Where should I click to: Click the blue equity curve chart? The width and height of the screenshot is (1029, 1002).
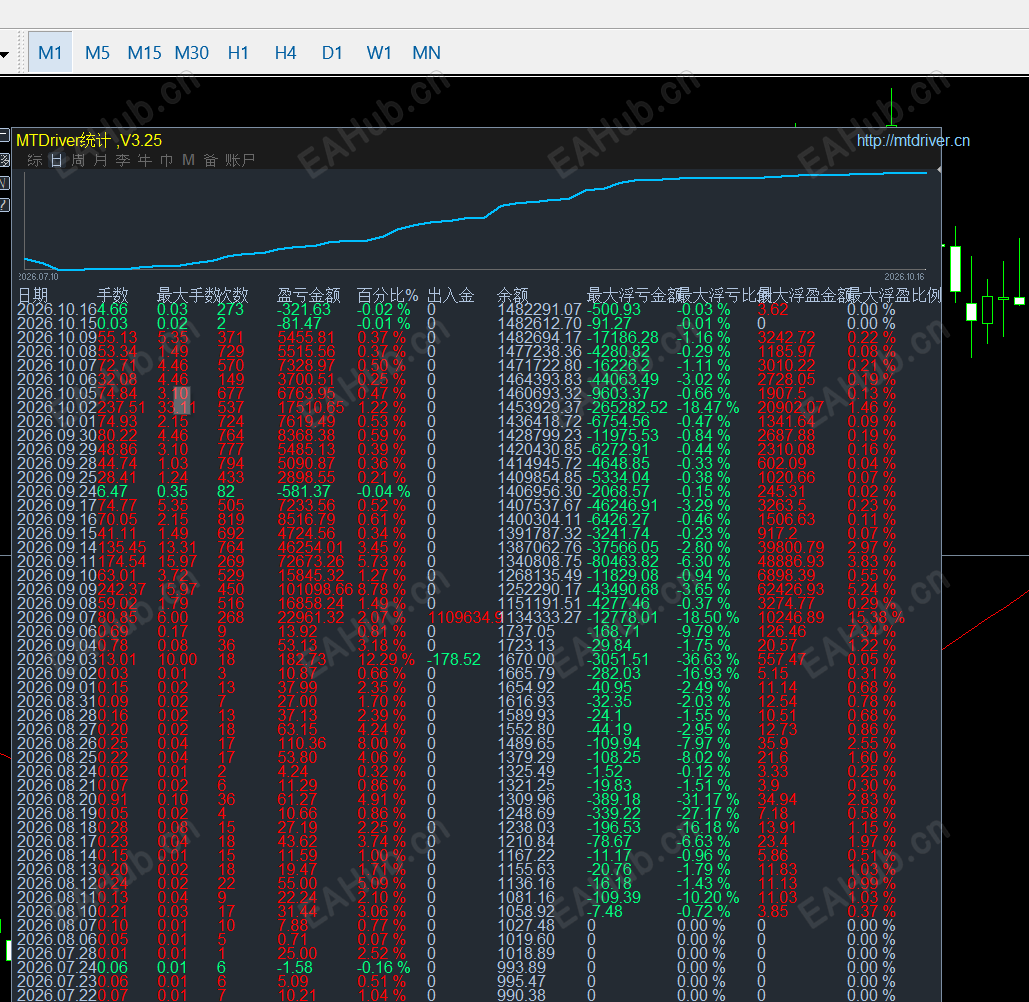(x=475, y=220)
